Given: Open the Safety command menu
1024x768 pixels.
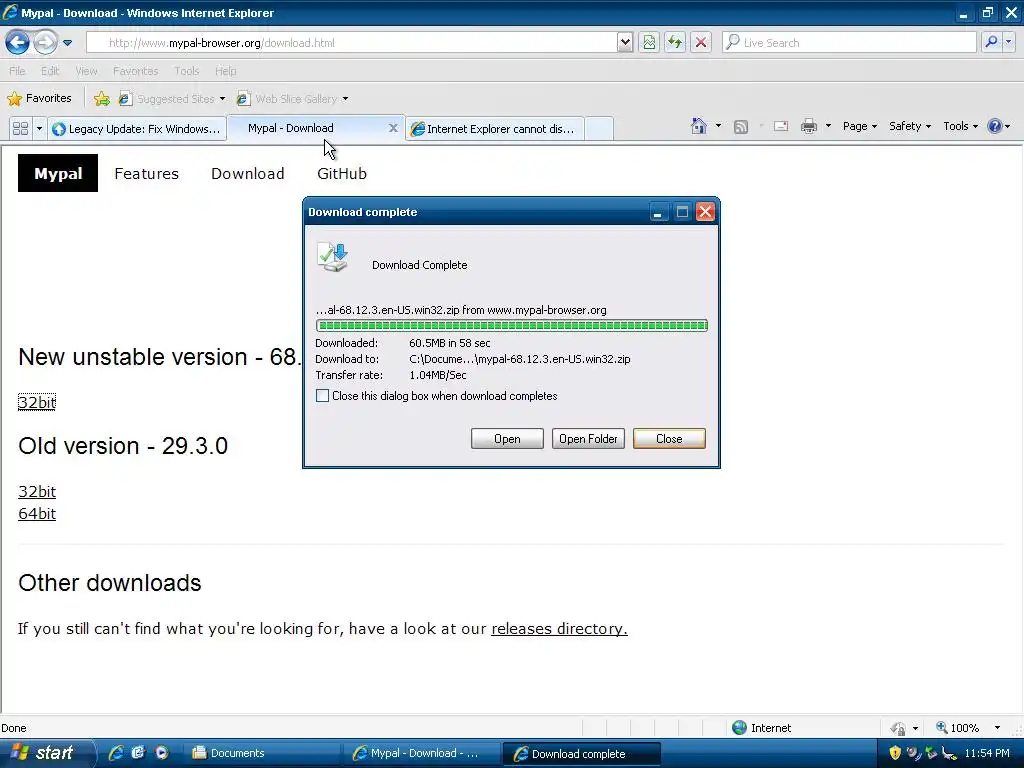Looking at the screenshot, I should (910, 126).
